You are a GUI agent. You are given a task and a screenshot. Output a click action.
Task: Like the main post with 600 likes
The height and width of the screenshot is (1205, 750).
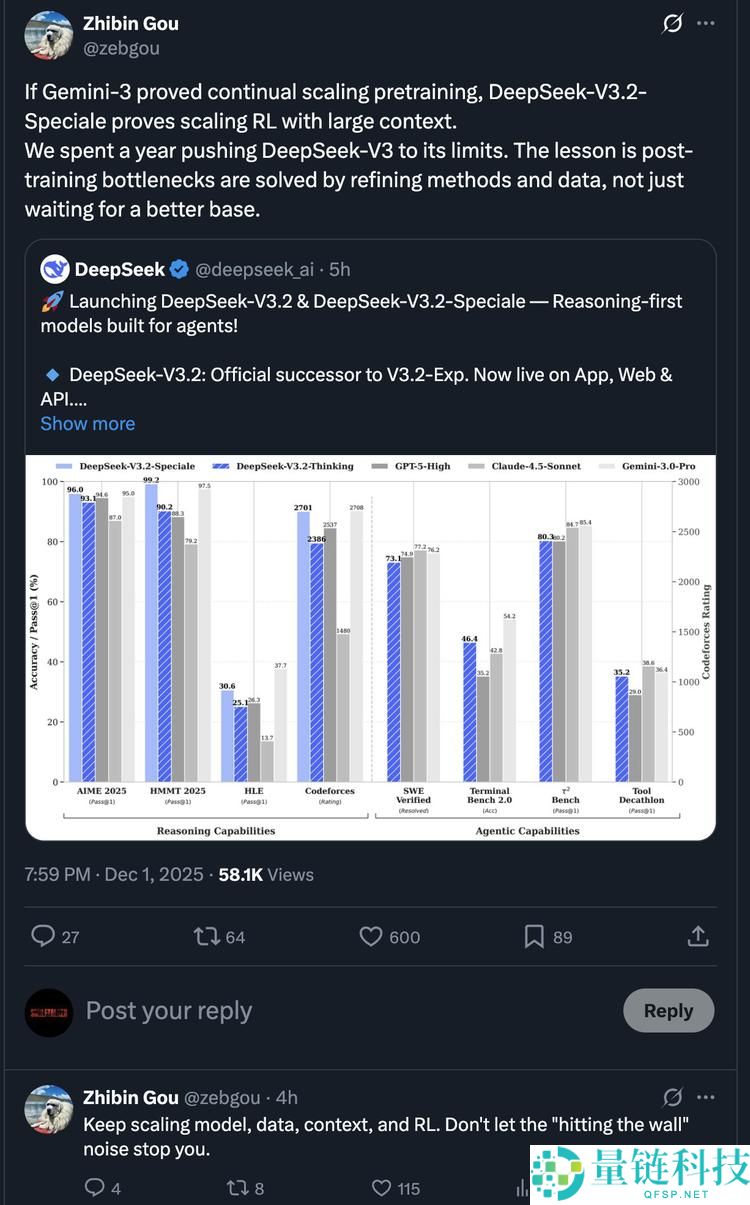tap(371, 936)
